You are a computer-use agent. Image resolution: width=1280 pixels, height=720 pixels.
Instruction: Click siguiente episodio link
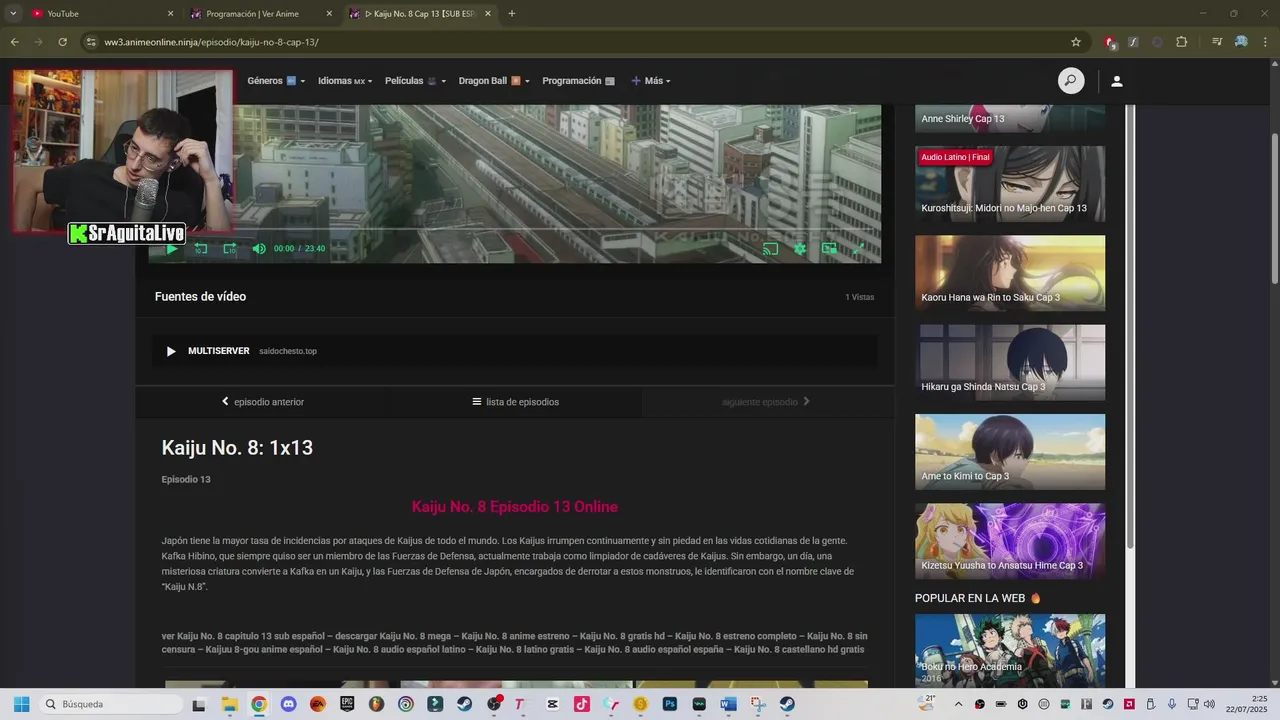pos(766,402)
